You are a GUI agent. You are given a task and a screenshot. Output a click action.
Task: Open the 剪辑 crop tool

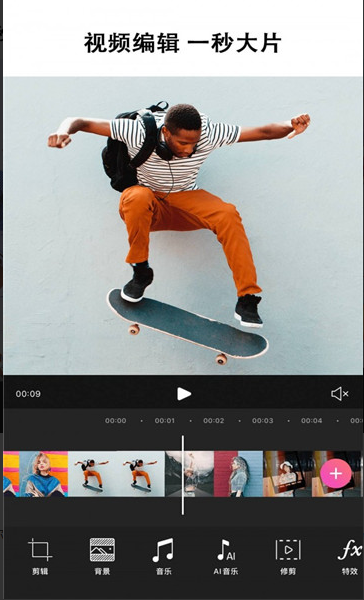[x=40, y=556]
